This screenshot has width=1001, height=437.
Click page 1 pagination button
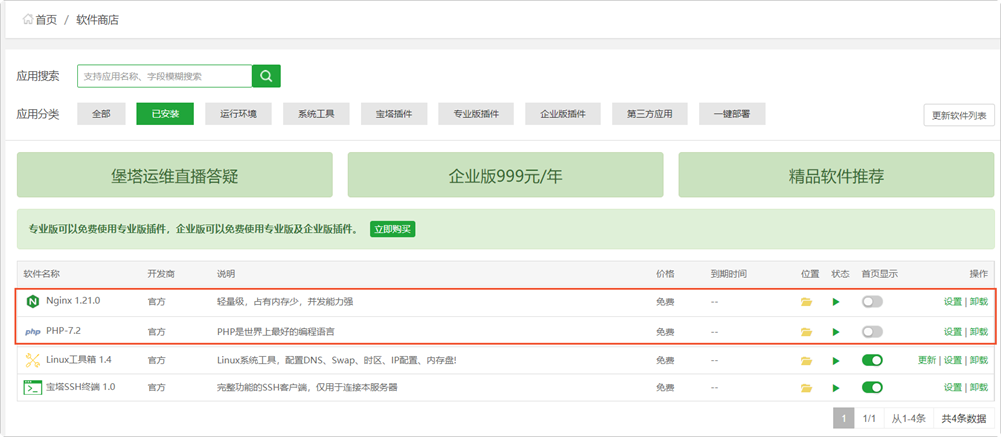click(x=843, y=418)
